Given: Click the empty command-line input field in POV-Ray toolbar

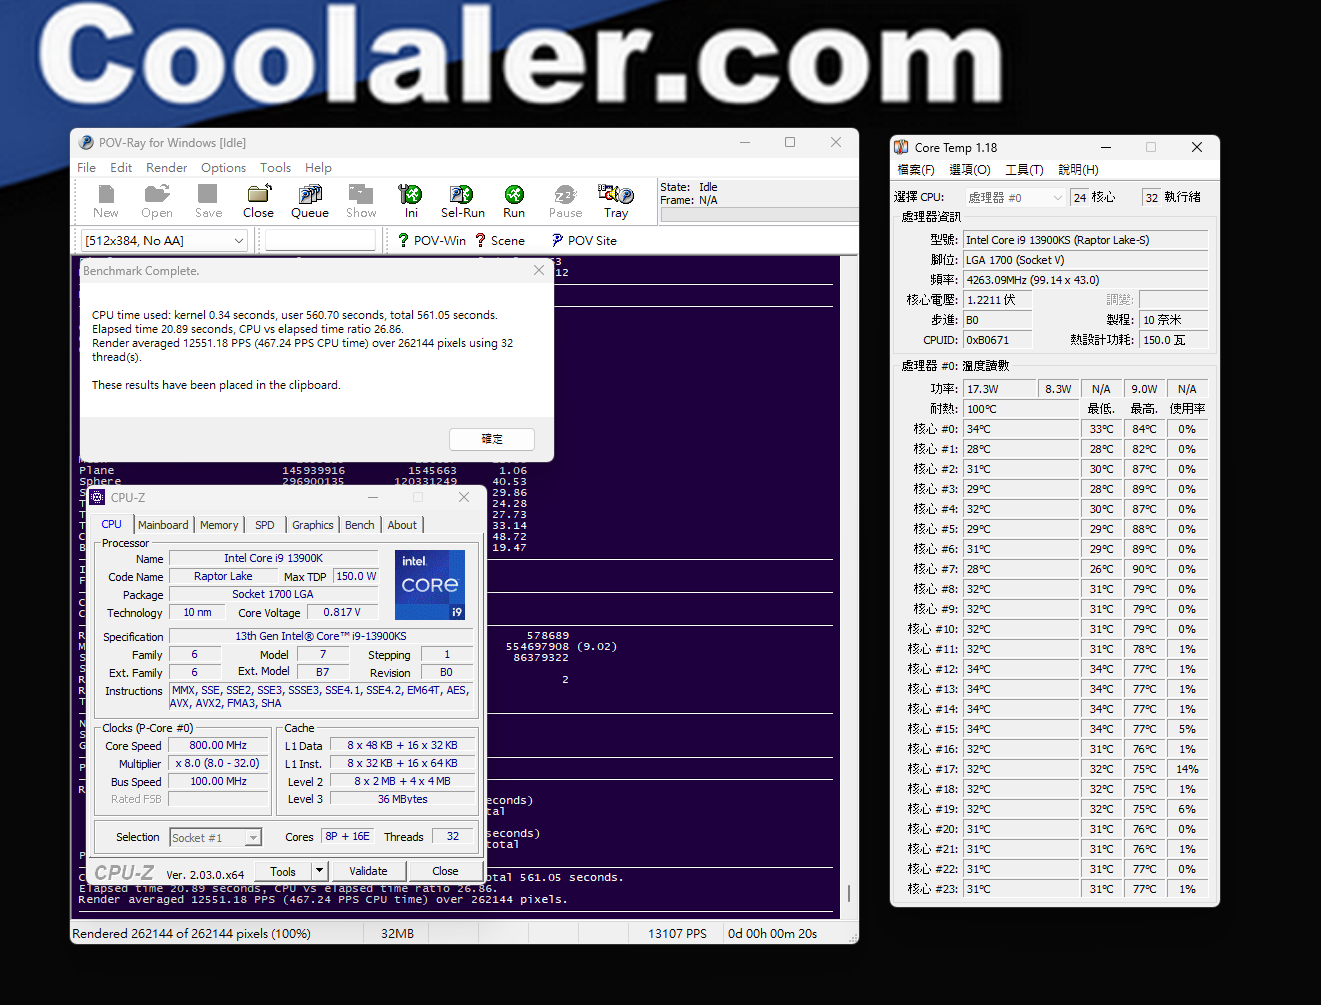Looking at the screenshot, I should [x=320, y=240].
